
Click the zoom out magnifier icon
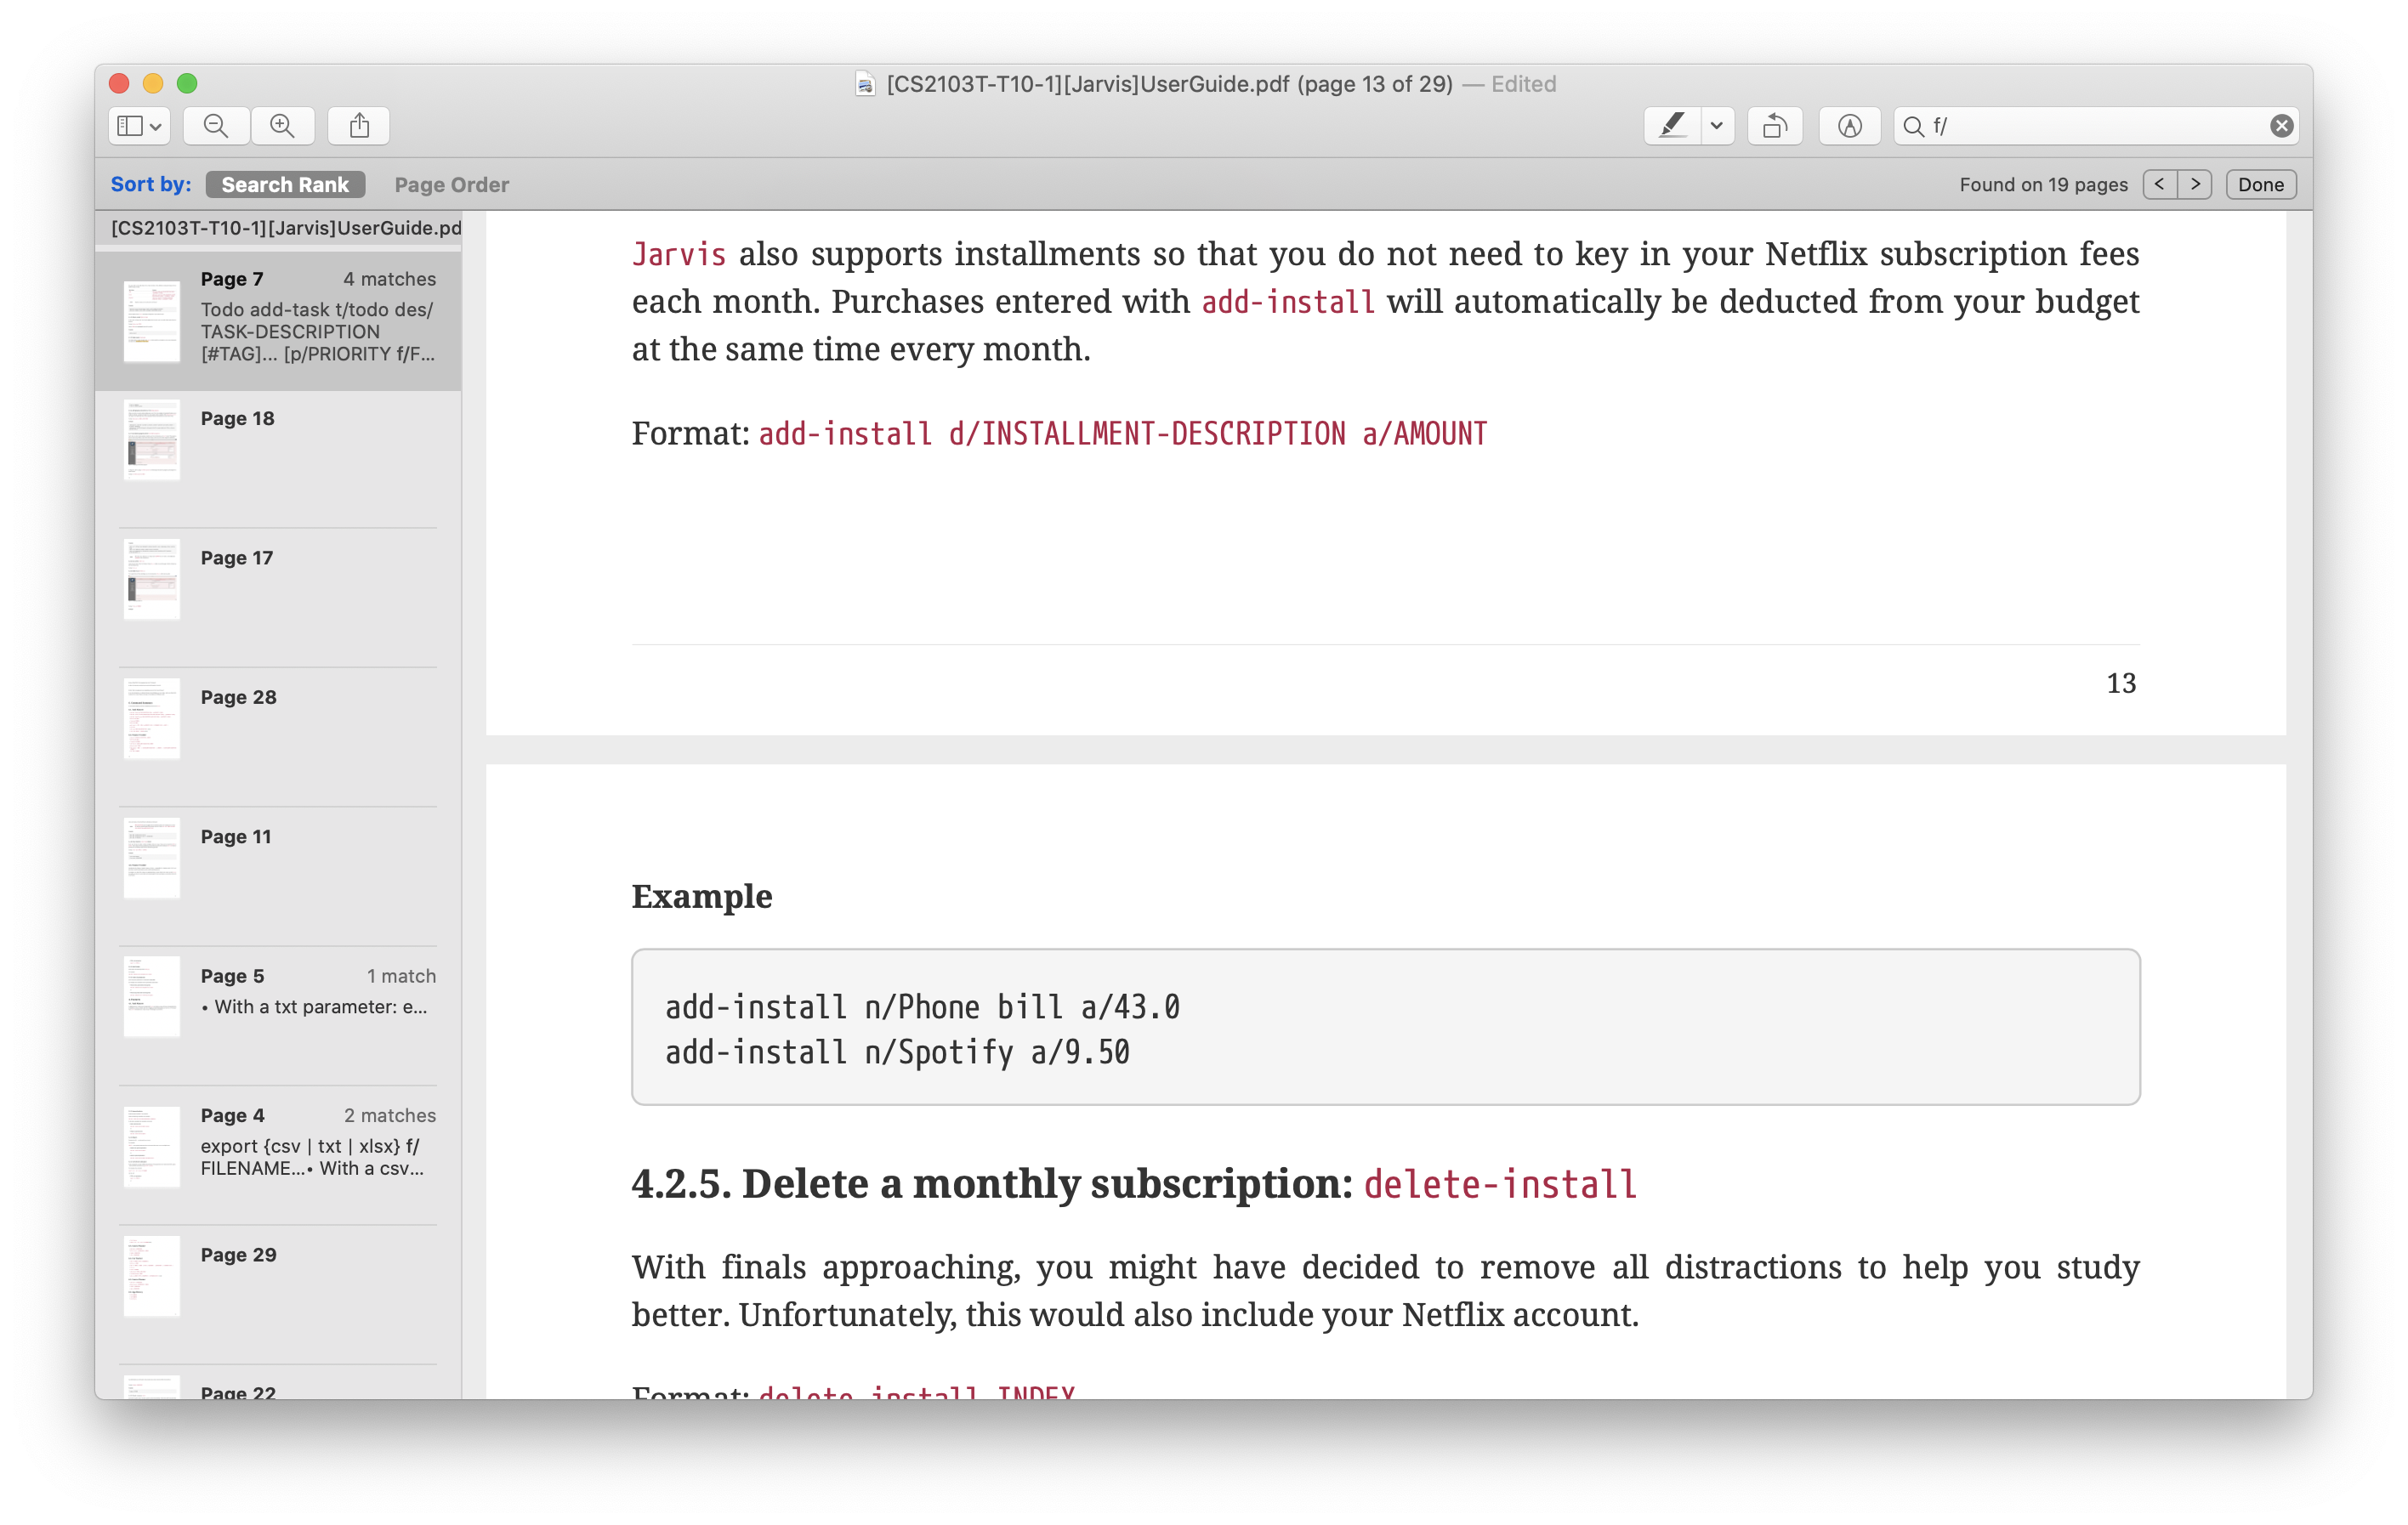pyautogui.click(x=216, y=125)
